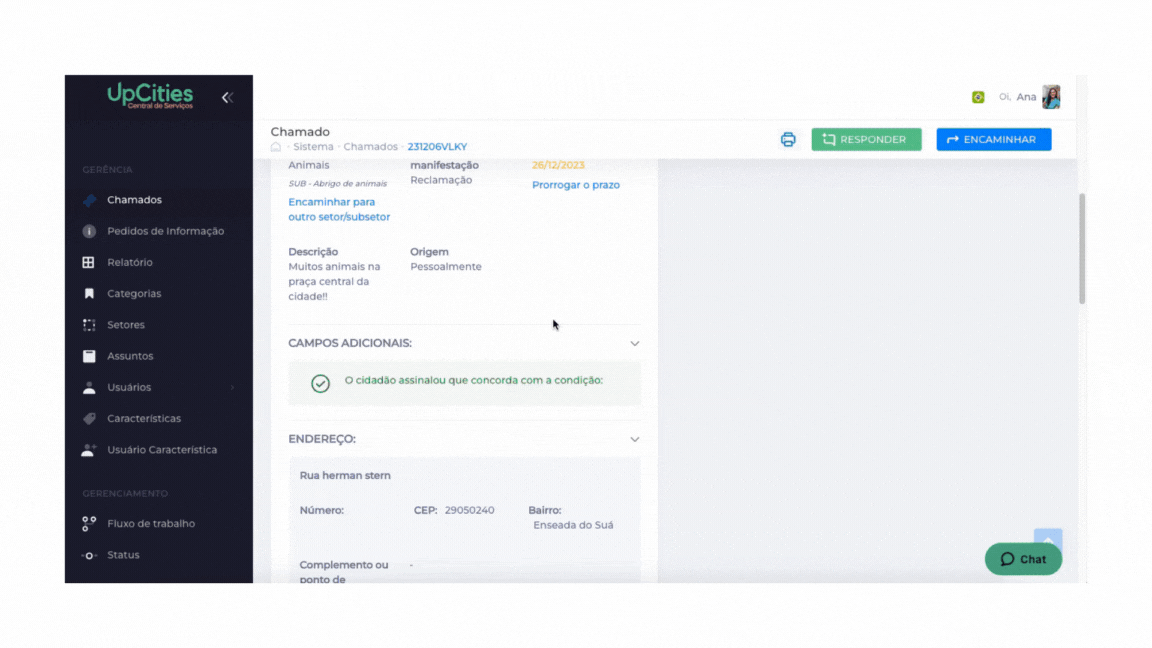Open Fluxo de trabalho menu item
The width and height of the screenshot is (1152, 648).
pyautogui.click(x=151, y=524)
